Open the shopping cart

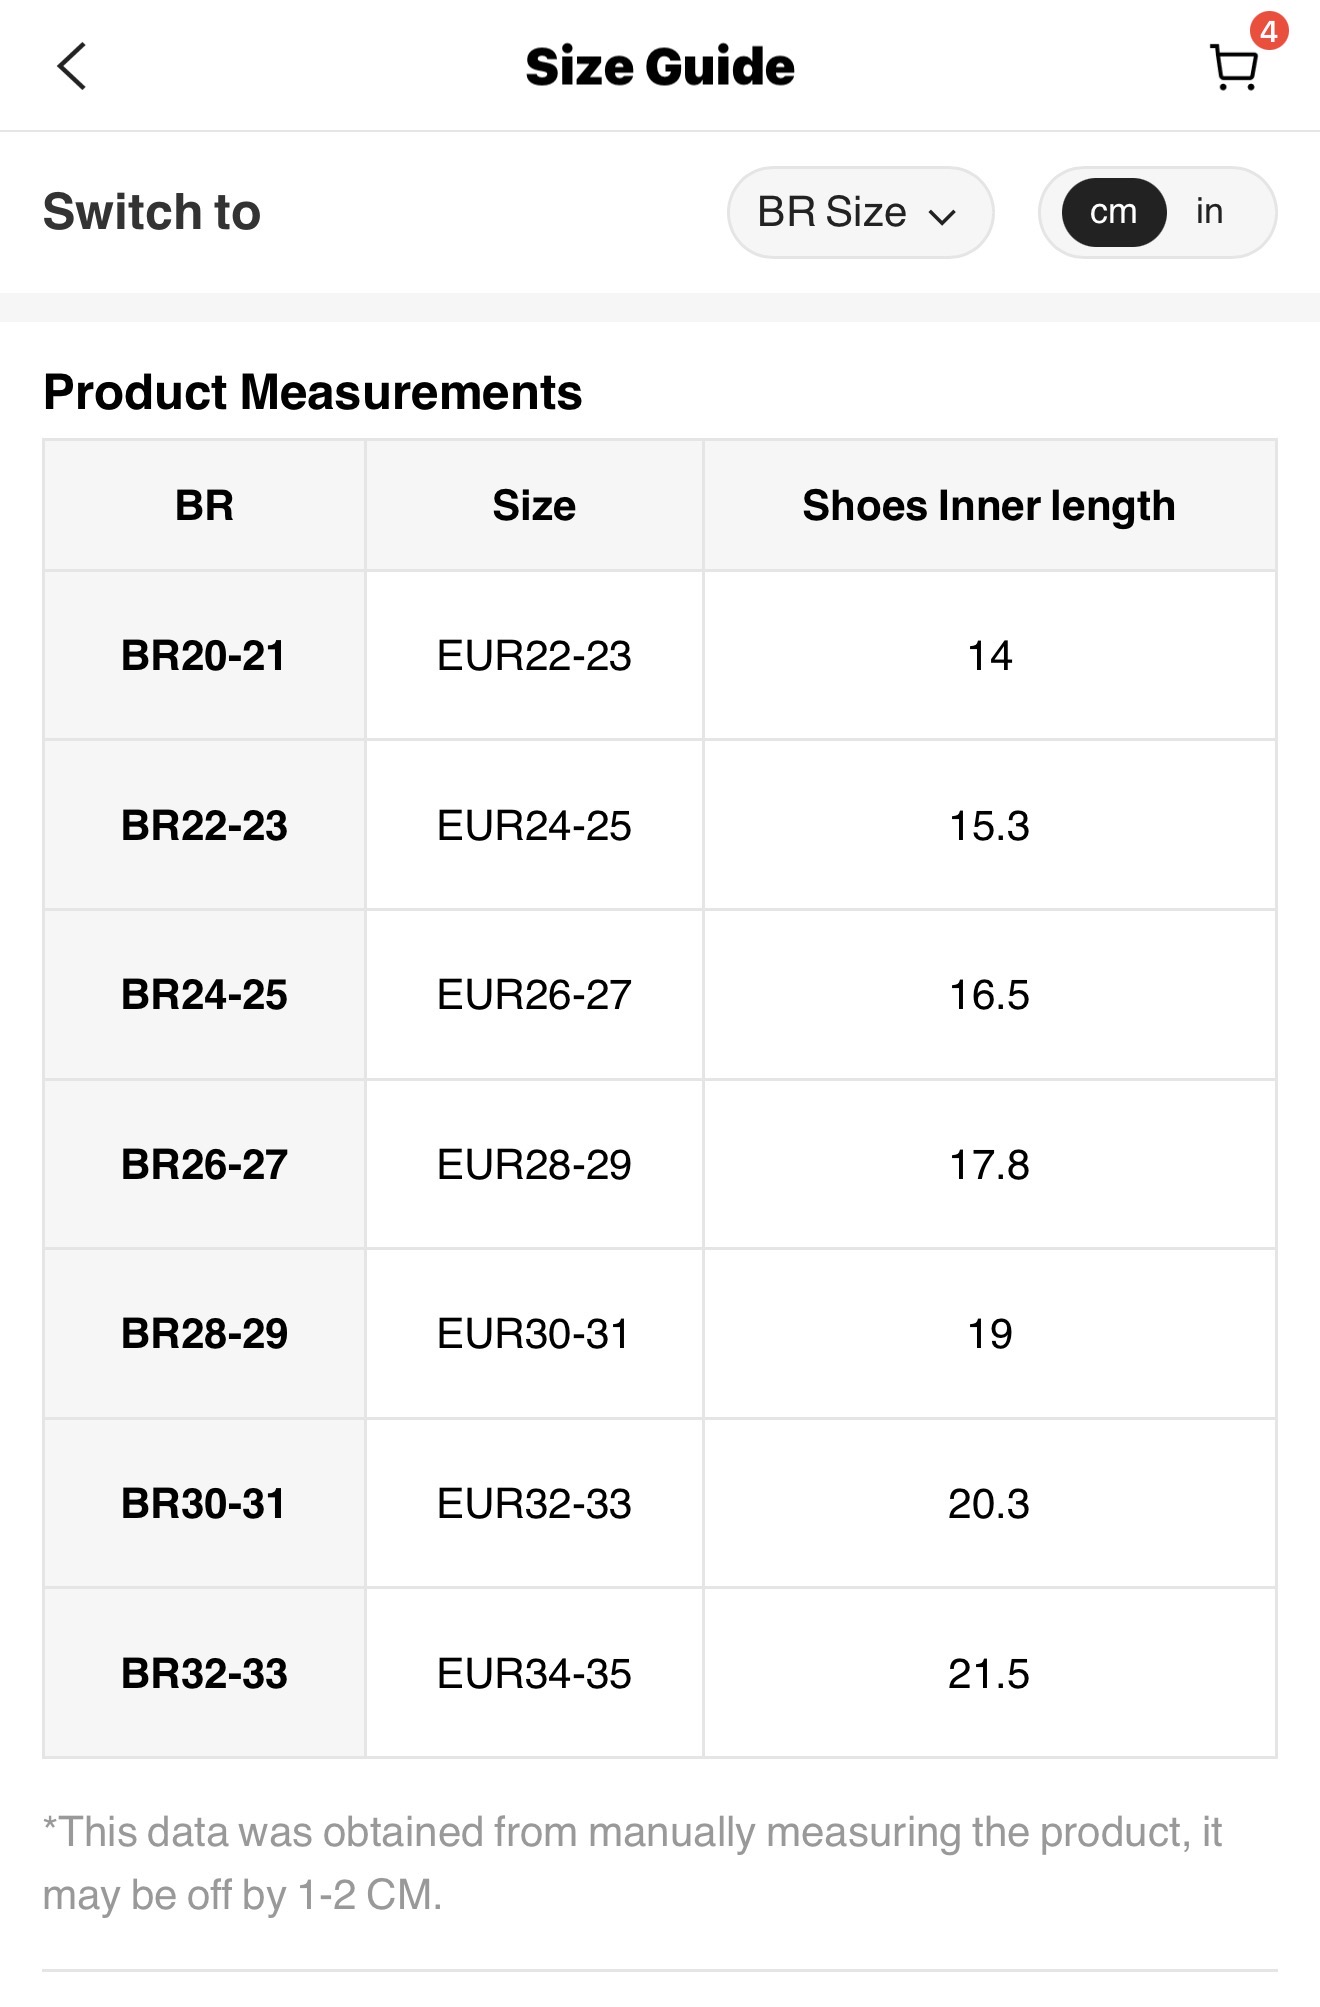(x=1232, y=69)
